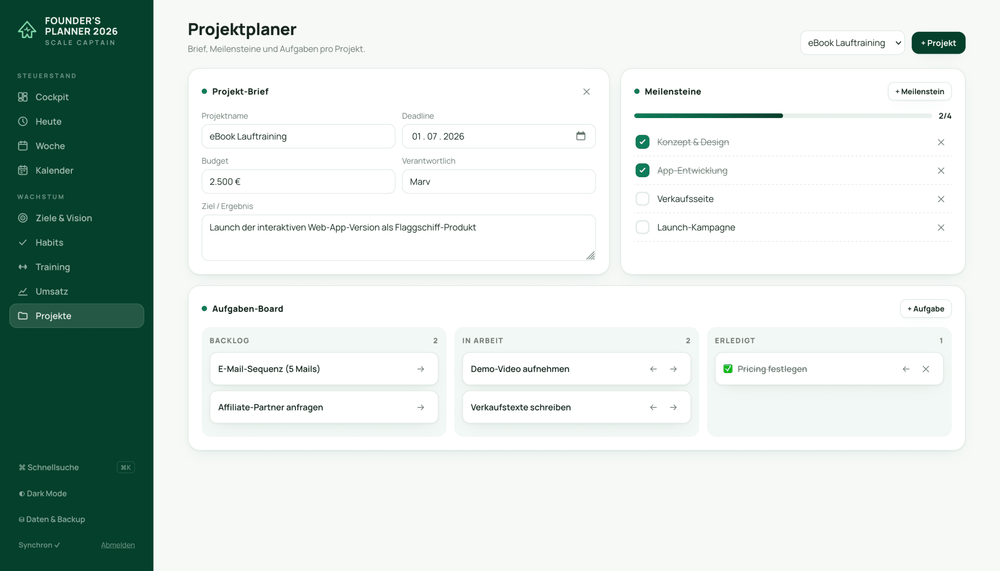Click the Cockpit grid icon in sidebar
The height and width of the screenshot is (571, 1000).
click(x=23, y=97)
